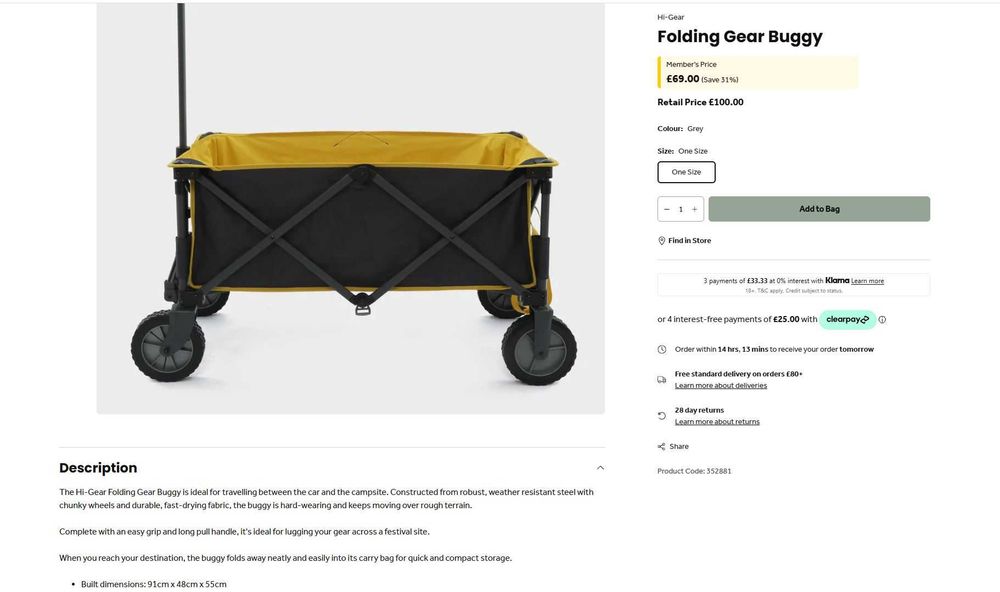1000x592 pixels.
Task: Decrease quantity with the minus button
Action: (x=667, y=209)
